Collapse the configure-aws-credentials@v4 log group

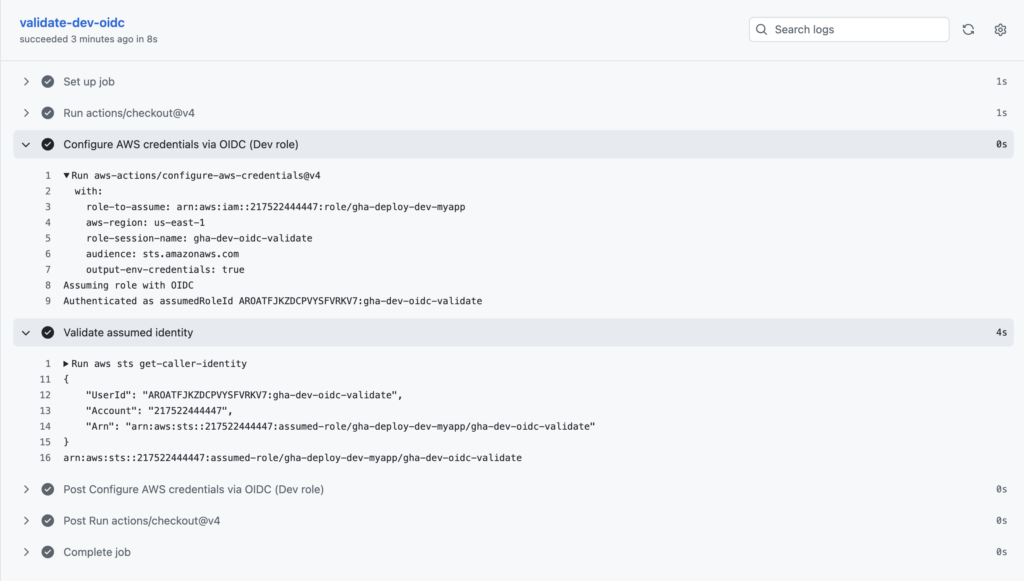[x=66, y=174]
